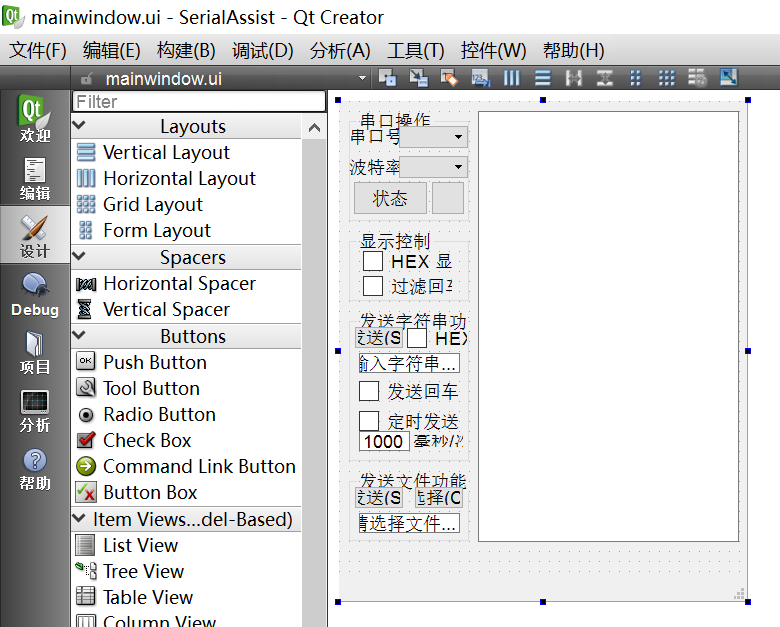
Task: Collapse the Item Views (Model-Based) category
Action: tap(80, 519)
